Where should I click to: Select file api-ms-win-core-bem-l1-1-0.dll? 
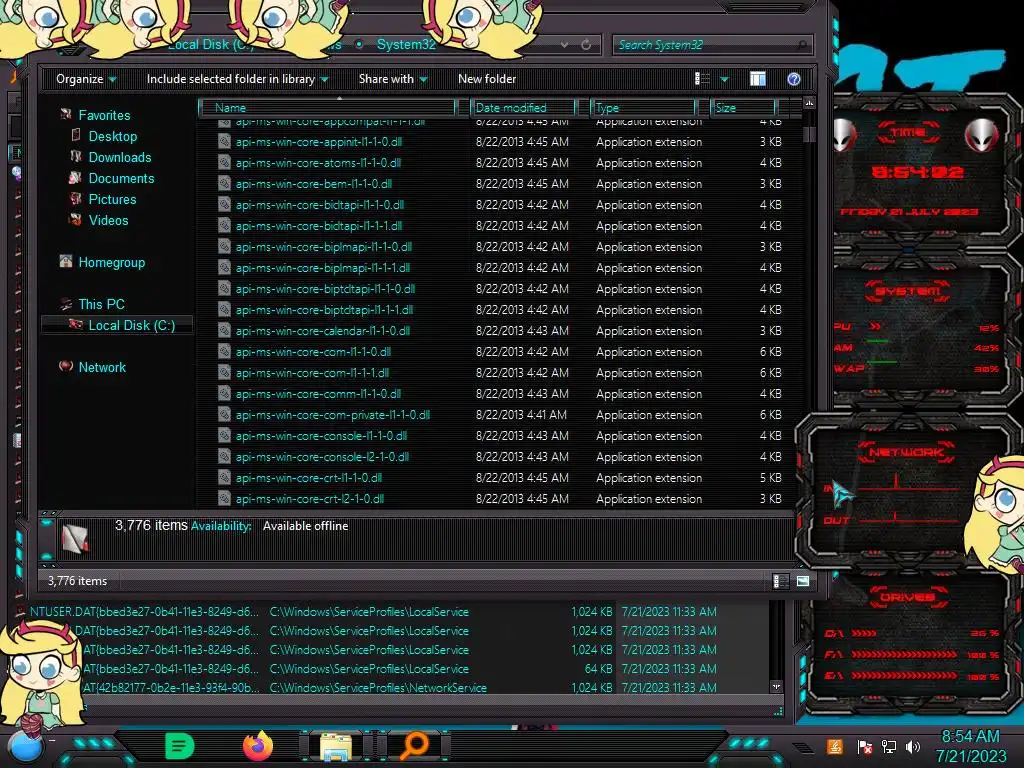coord(314,184)
